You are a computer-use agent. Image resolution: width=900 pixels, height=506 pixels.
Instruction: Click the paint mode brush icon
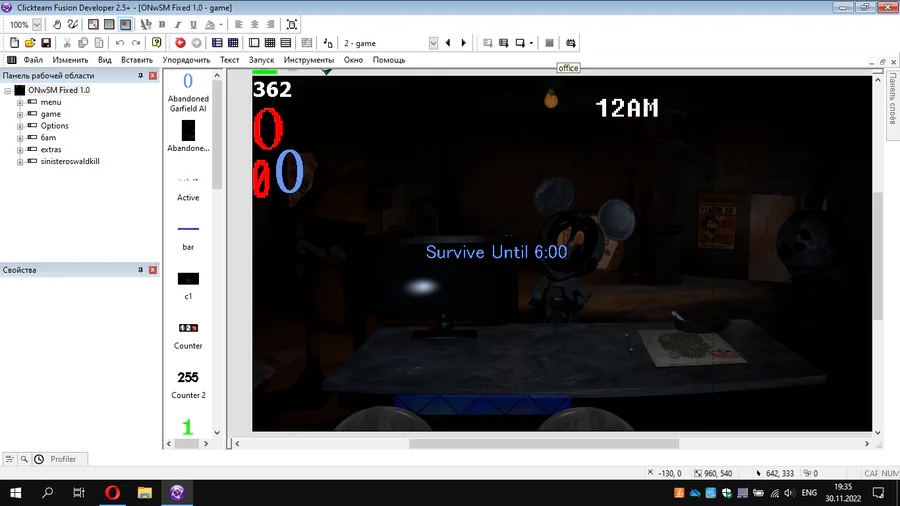72,25
